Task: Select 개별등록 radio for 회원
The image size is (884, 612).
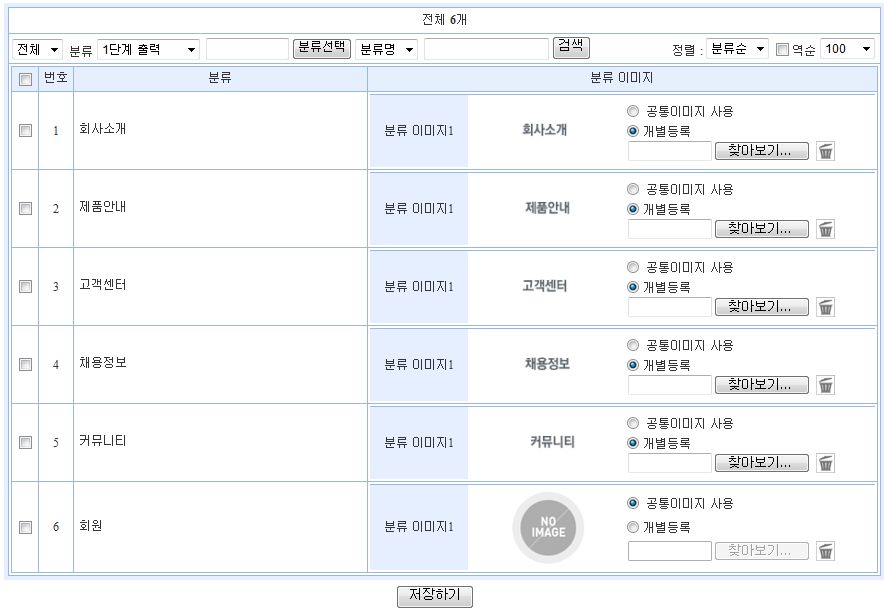Action: [x=632, y=527]
